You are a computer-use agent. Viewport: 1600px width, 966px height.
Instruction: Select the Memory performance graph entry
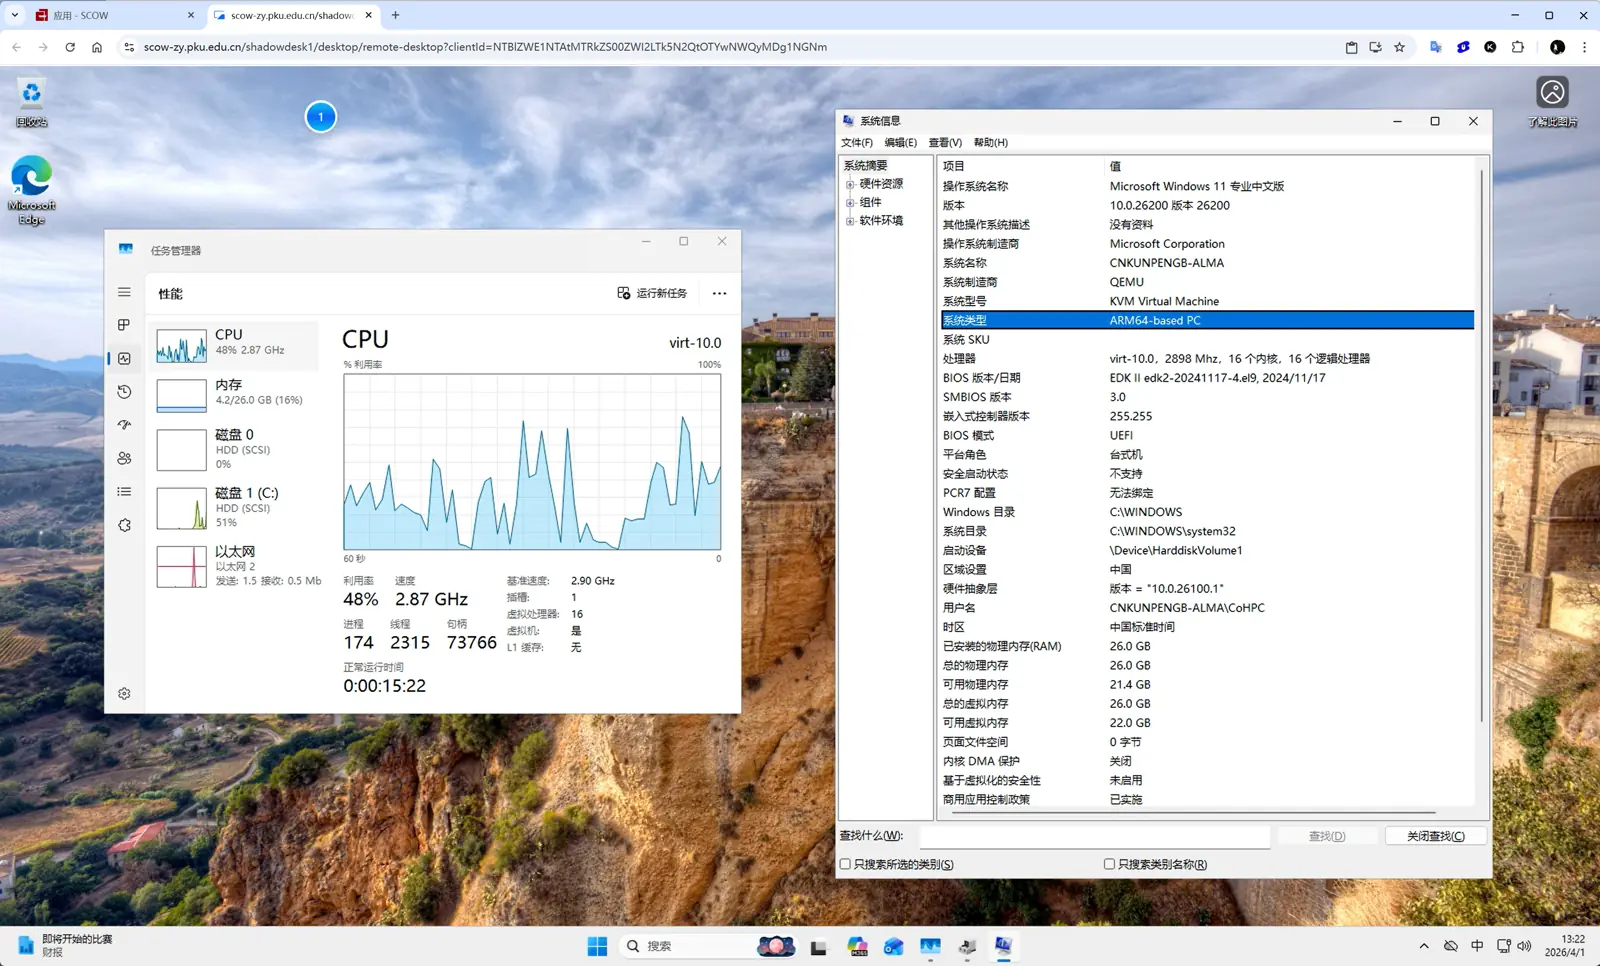[234, 394]
